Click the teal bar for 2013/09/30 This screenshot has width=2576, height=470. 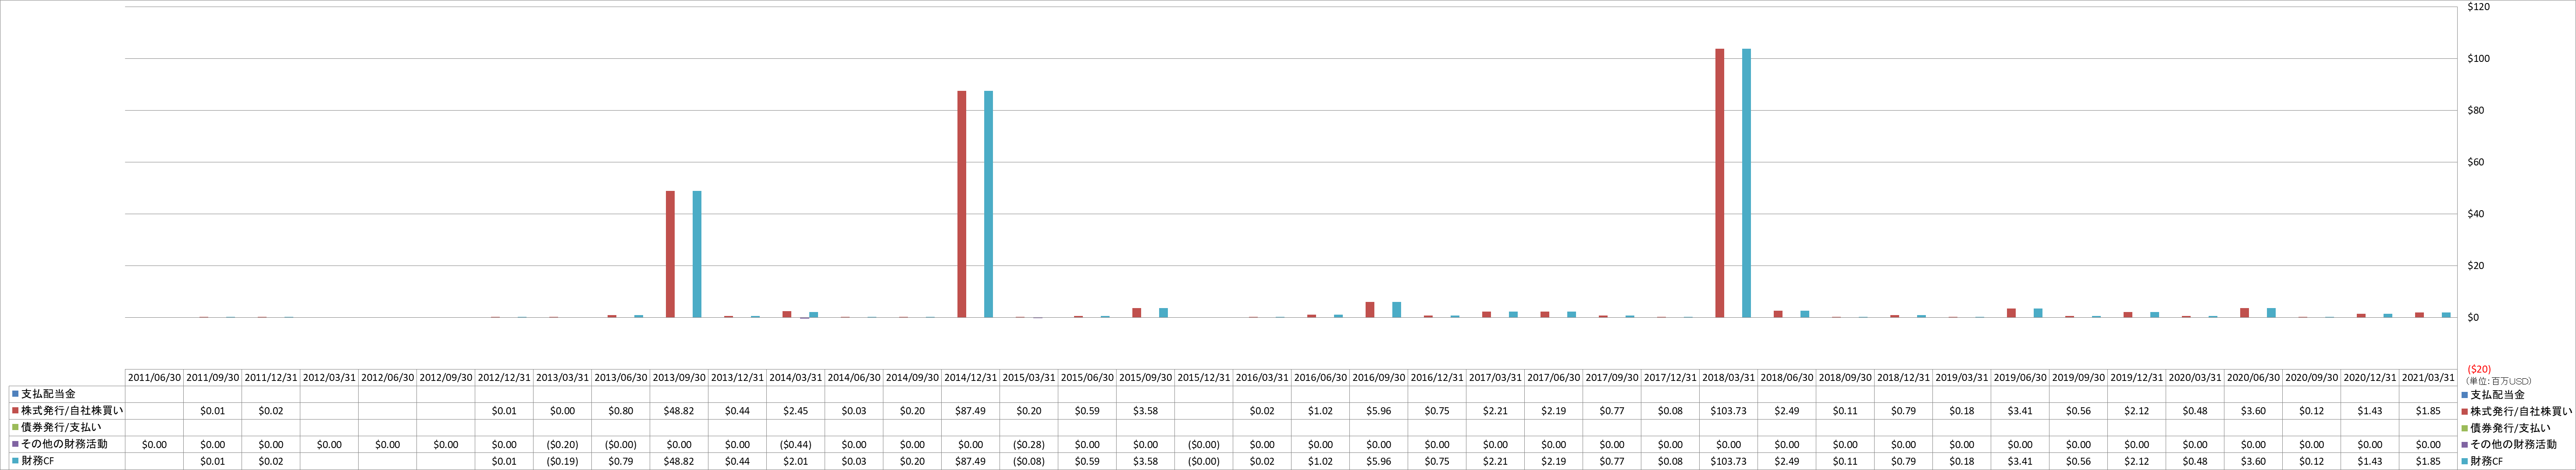click(x=697, y=254)
